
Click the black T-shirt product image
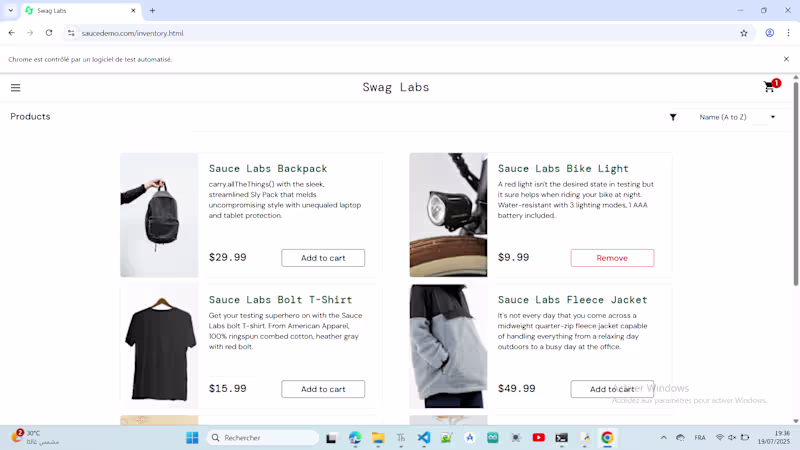coord(159,346)
